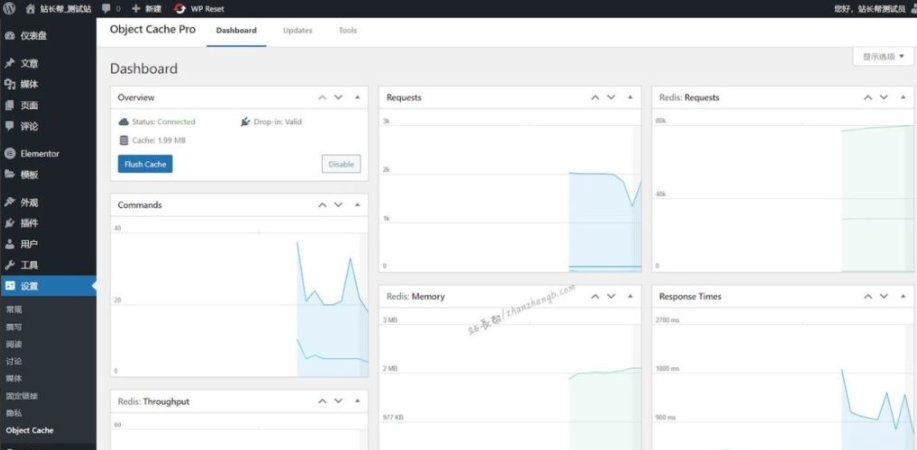
Task: Collapse the Overview panel toggle
Action: click(x=357, y=98)
